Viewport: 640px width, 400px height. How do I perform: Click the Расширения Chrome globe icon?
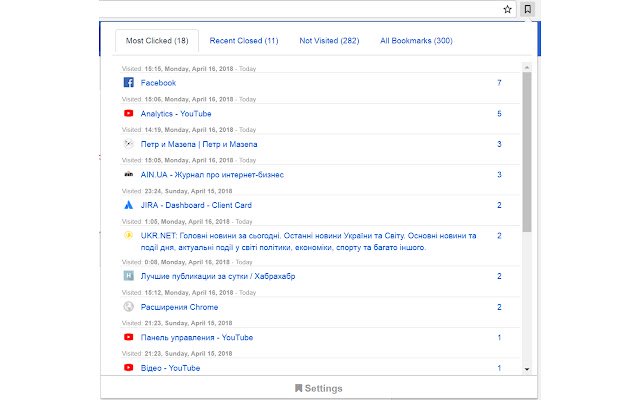coord(129,307)
